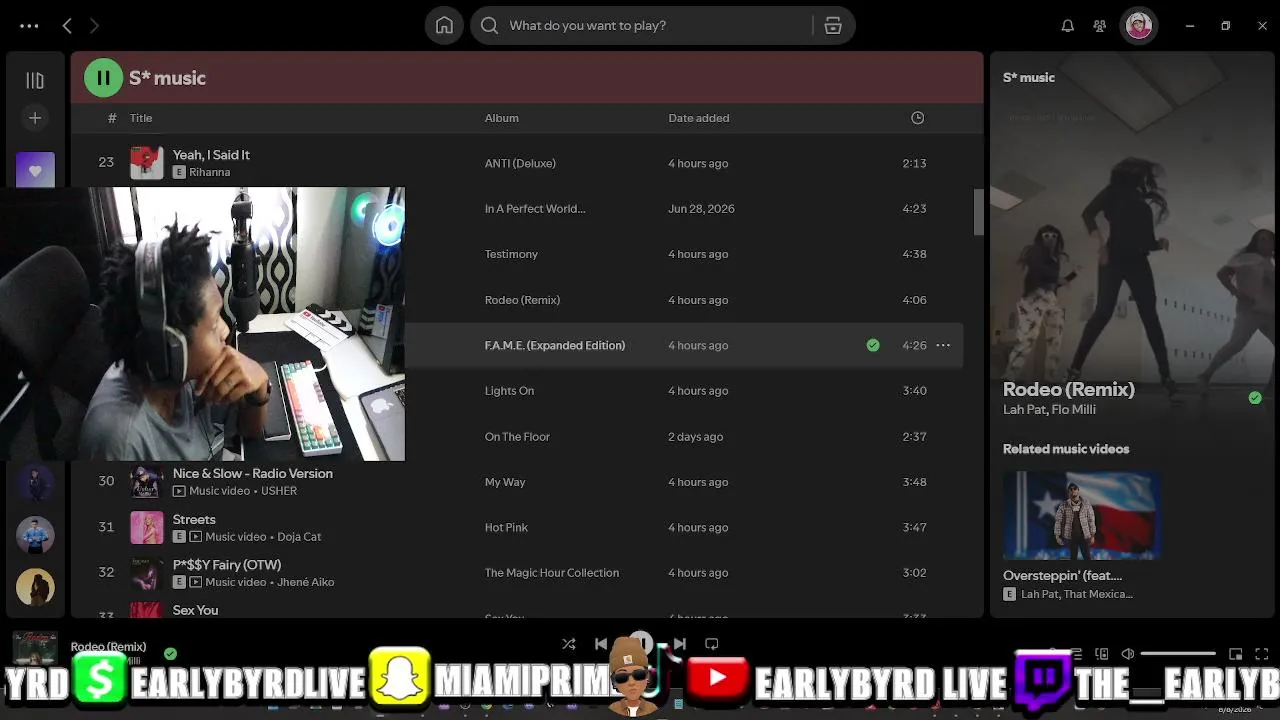Toggle repeat in the player bar
Screen dimensions: 1280x720
tap(712, 645)
